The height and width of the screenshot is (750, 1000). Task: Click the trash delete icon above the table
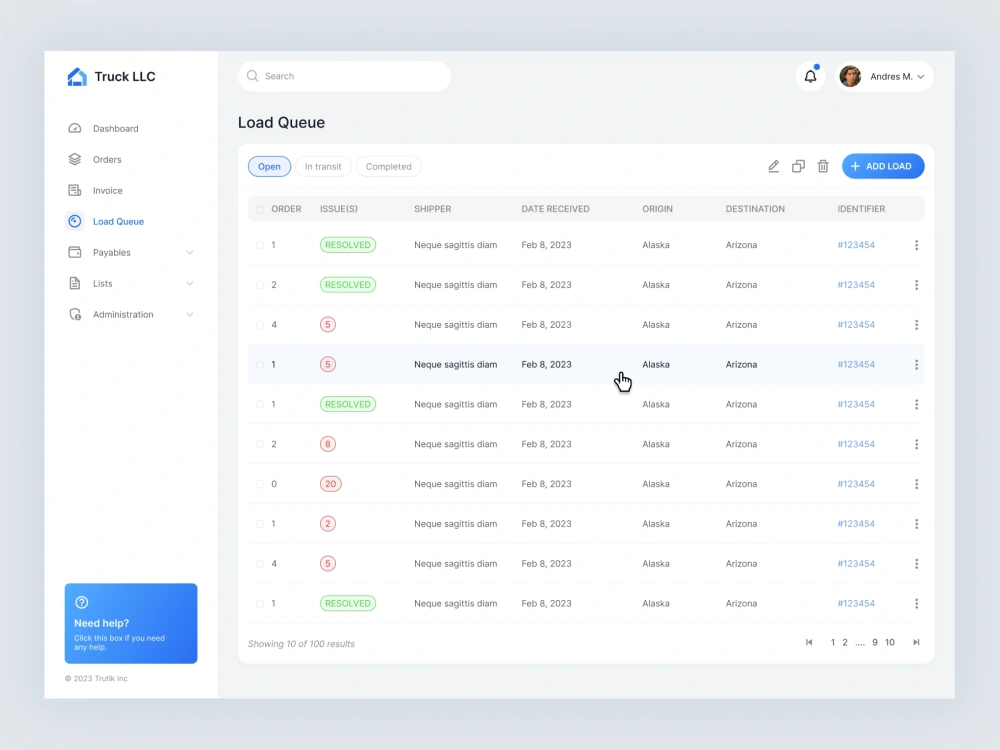point(823,166)
